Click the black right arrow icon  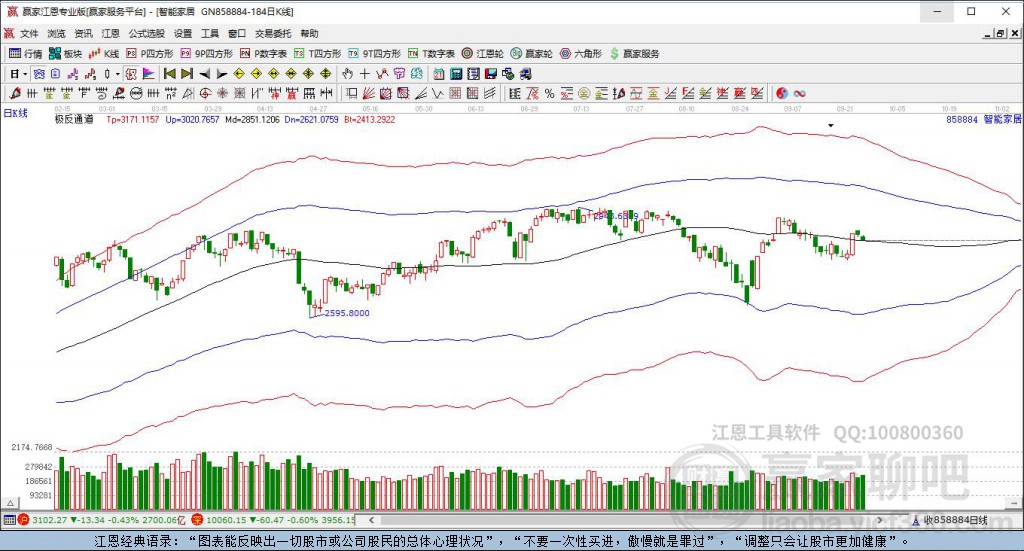(221, 74)
